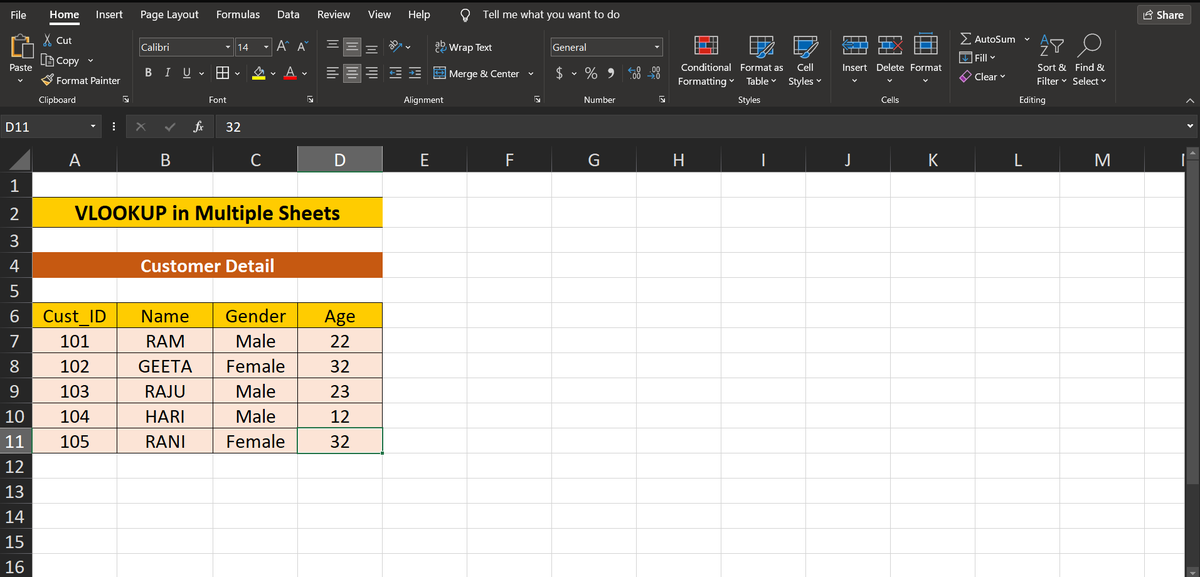Screen dimensions: 1200x577
Task: Click the AutoSum sigma icon
Action: [x=965, y=39]
